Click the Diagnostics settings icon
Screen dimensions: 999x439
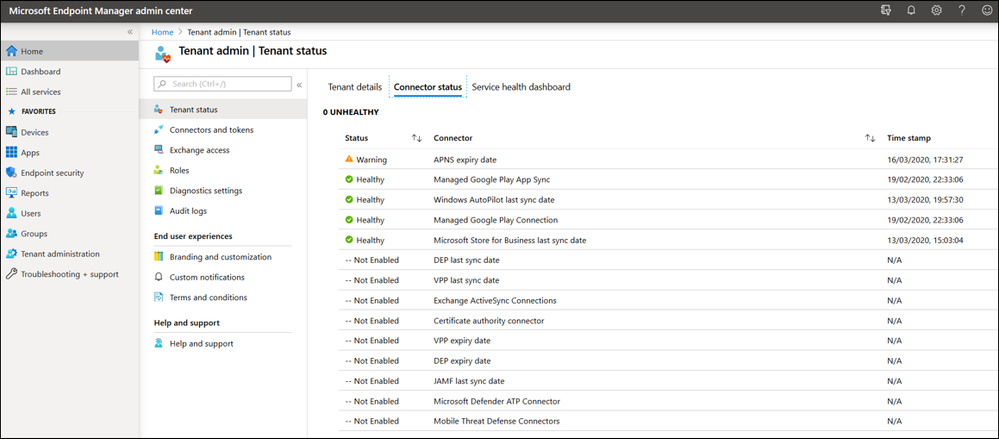pyautogui.click(x=159, y=191)
